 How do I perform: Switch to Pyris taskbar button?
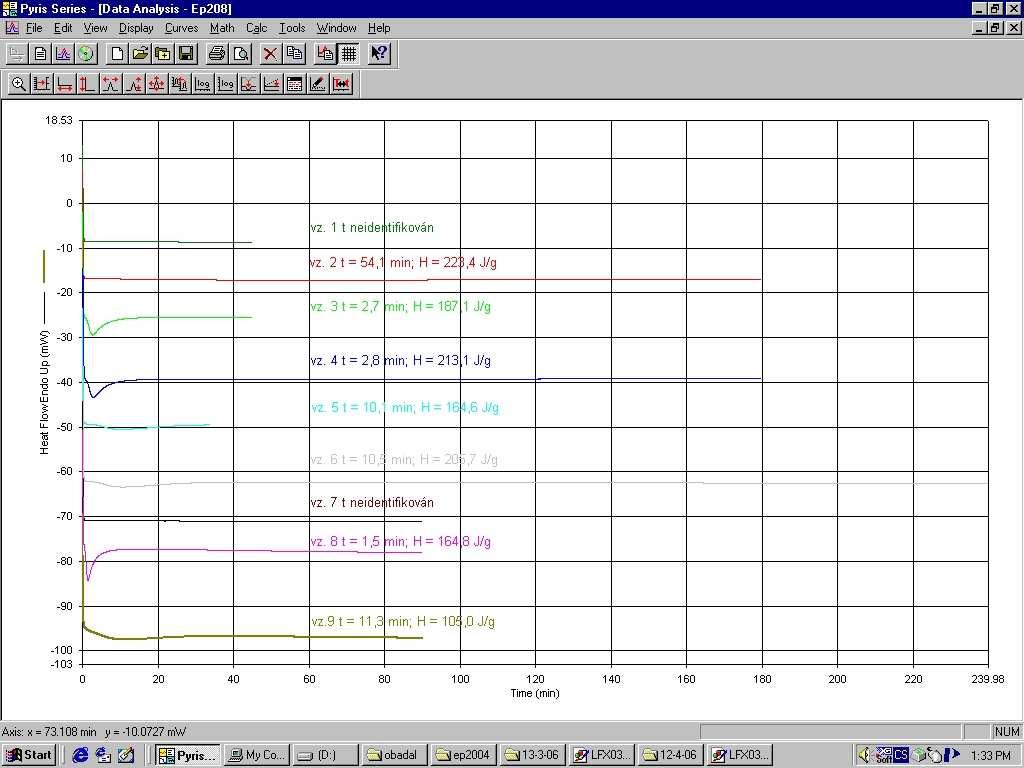pyautogui.click(x=188, y=755)
